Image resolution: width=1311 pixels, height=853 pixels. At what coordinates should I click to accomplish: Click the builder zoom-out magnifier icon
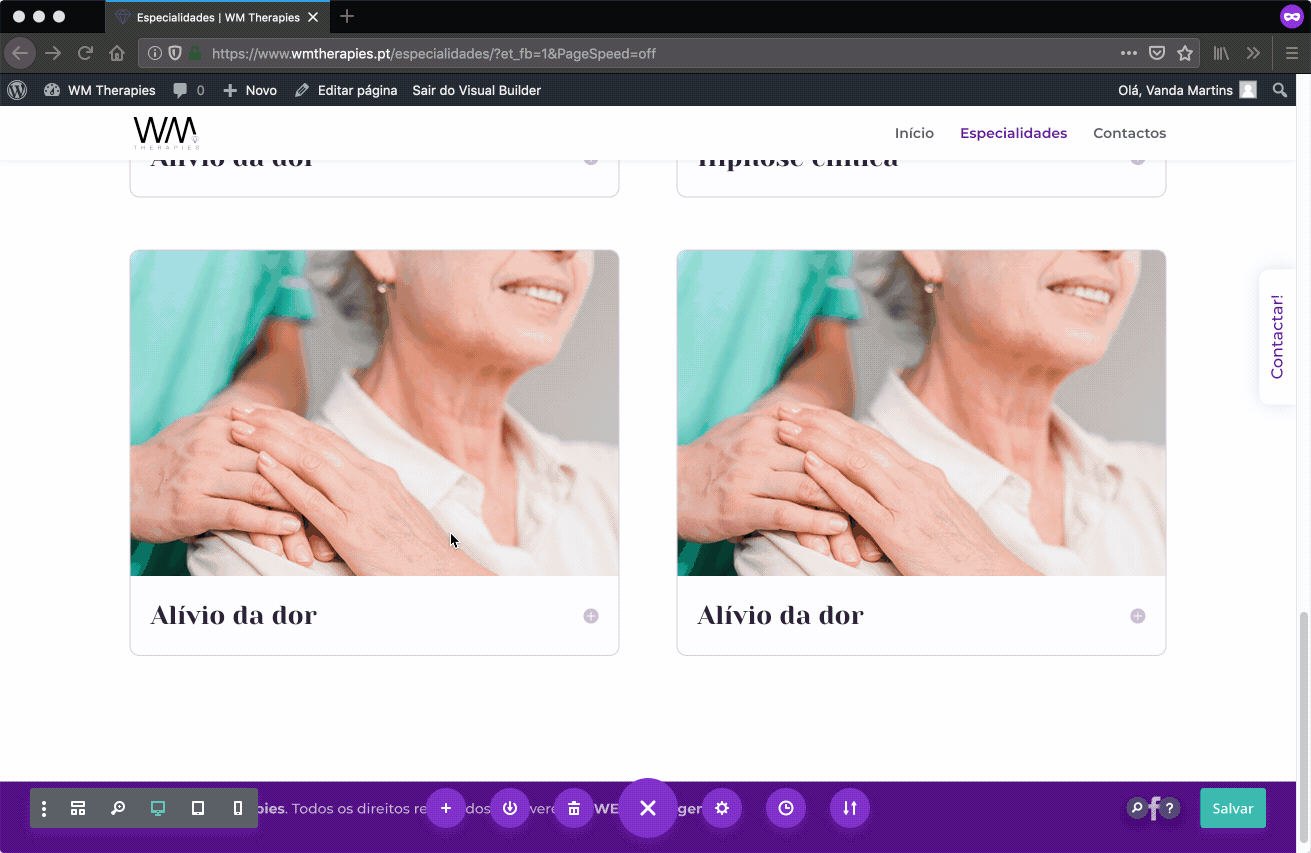click(118, 808)
